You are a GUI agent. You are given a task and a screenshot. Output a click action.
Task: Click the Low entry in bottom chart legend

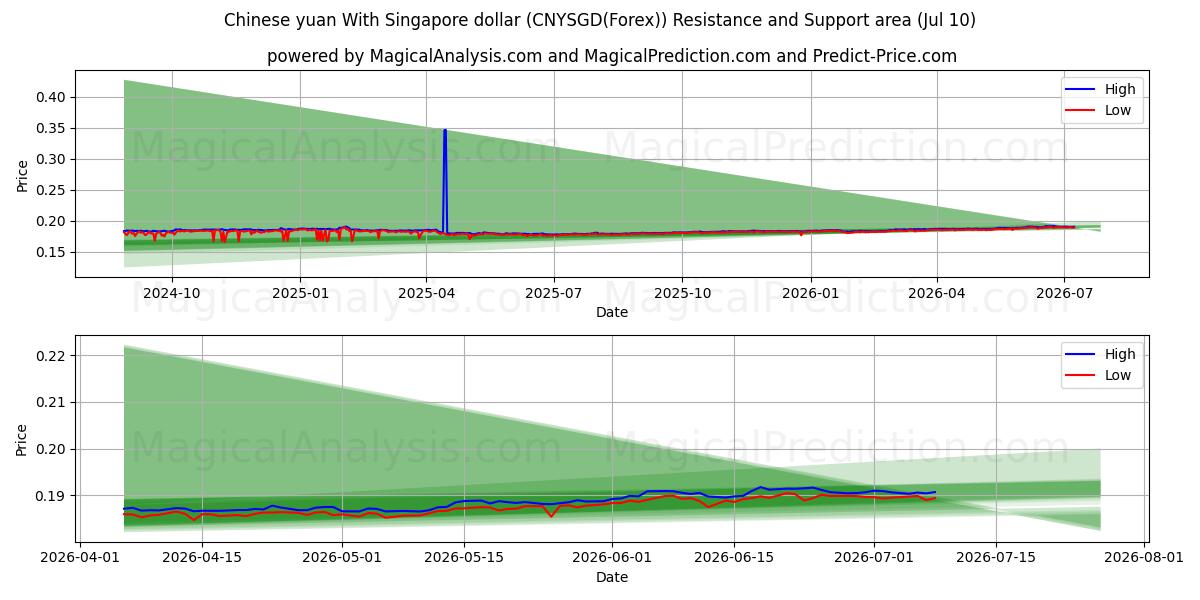[1099, 376]
